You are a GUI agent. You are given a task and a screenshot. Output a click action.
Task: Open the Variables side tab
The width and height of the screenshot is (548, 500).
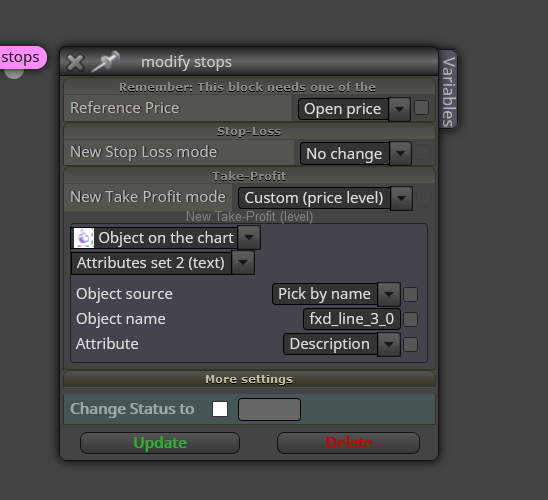click(448, 90)
